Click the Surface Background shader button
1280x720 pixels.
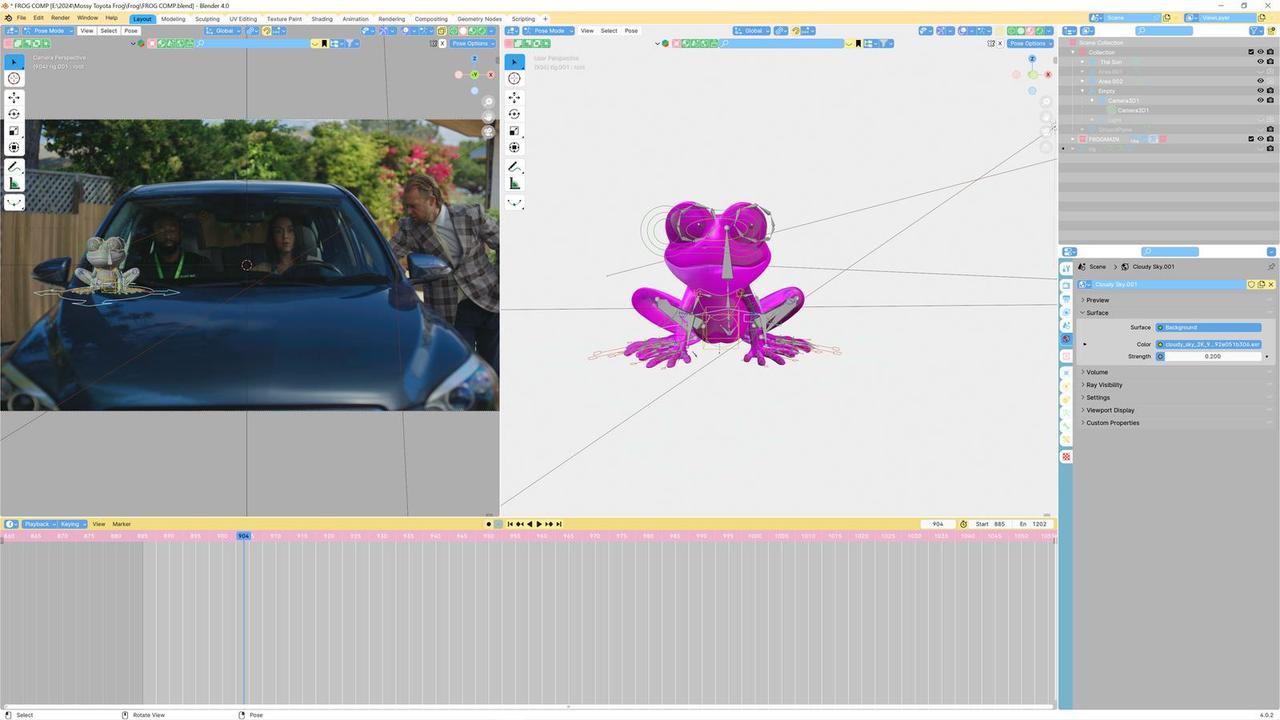click(x=1208, y=328)
